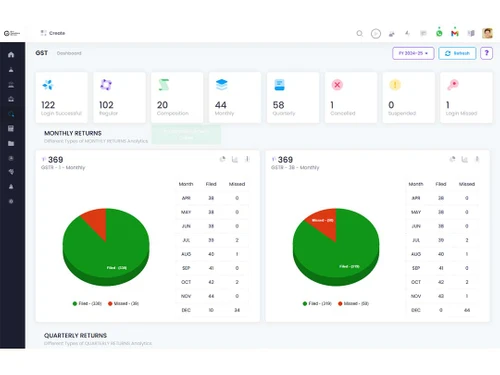This screenshot has height=375, width=500.
Task: Click the scroll icon on the Composition card
Action: [164, 85]
